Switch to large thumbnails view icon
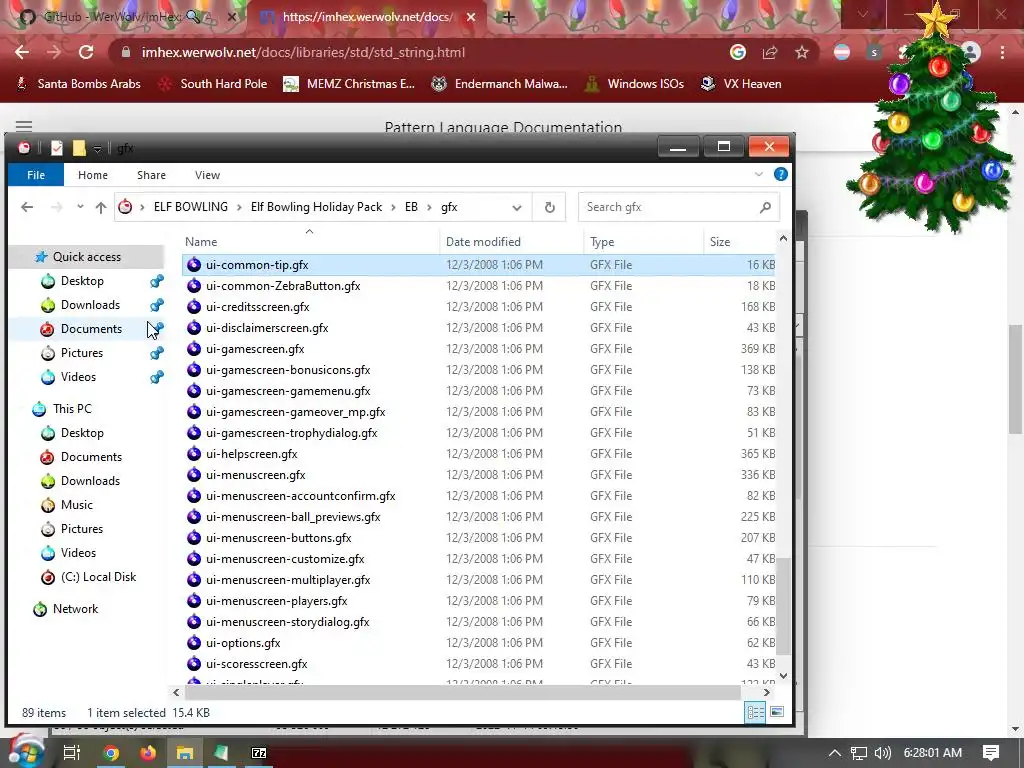1024x768 pixels. [x=777, y=712]
